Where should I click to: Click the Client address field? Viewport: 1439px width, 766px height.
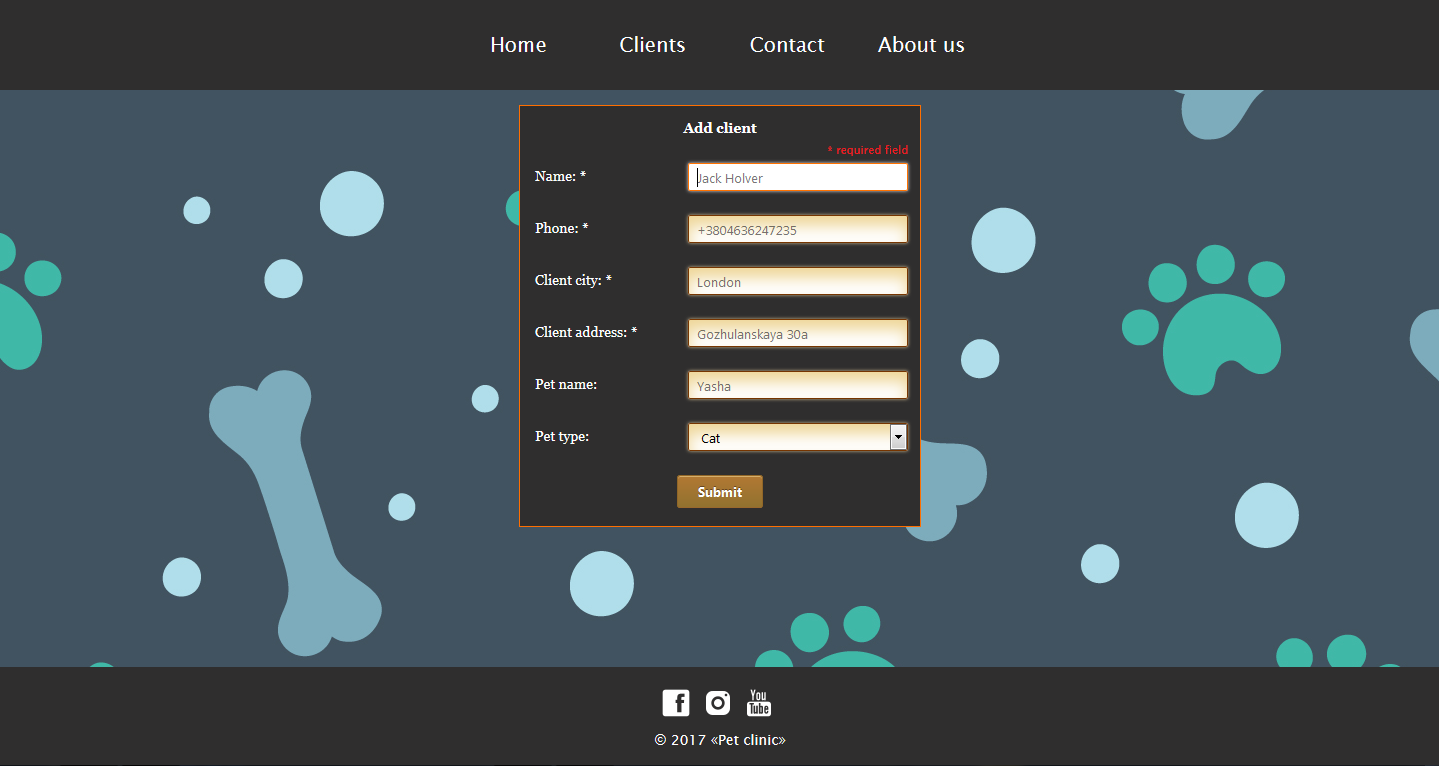[797, 332]
